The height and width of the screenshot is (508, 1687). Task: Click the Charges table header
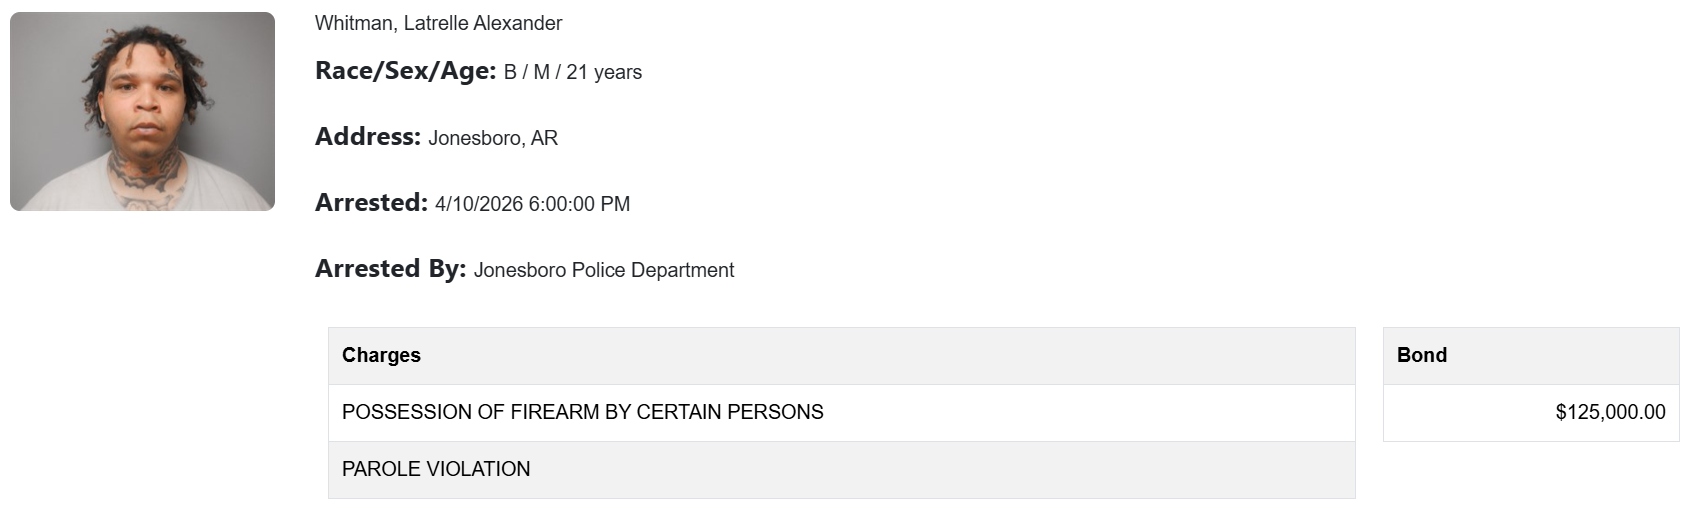(381, 355)
